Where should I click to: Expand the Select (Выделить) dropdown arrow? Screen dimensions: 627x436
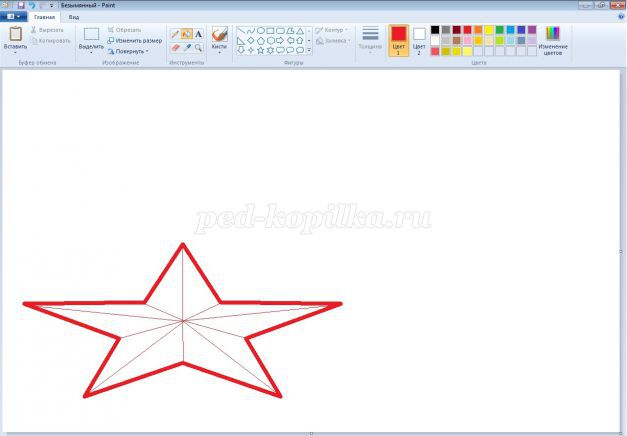tap(91, 53)
